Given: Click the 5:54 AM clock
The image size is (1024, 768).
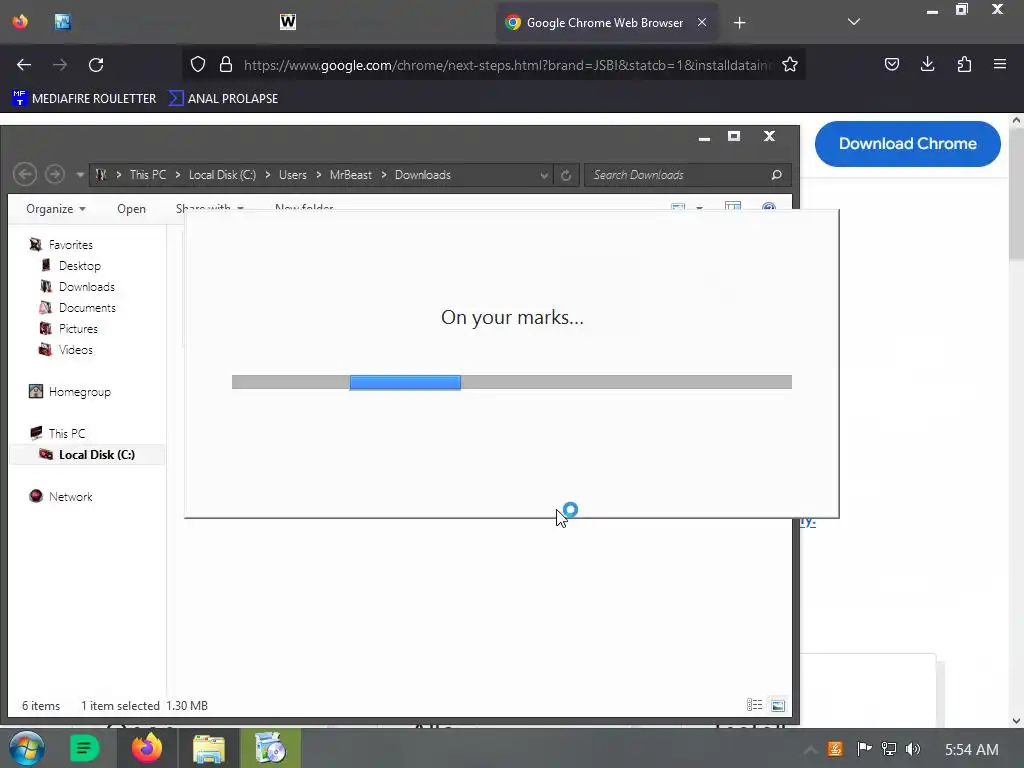Looking at the screenshot, I should [972, 750].
